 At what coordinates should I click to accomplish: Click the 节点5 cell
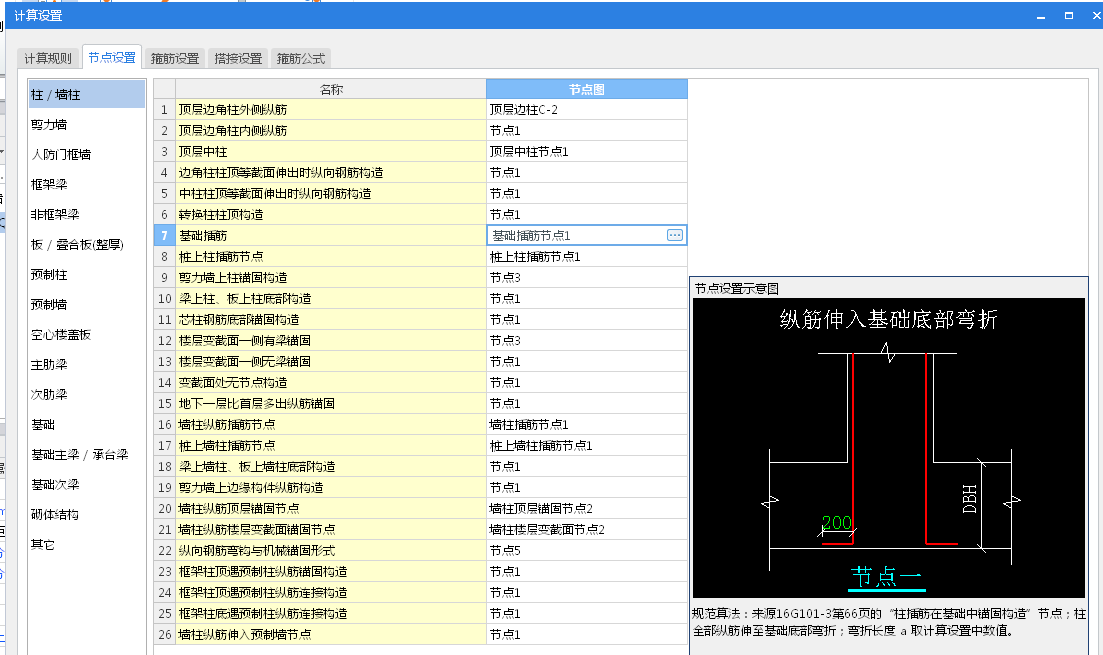[587, 551]
